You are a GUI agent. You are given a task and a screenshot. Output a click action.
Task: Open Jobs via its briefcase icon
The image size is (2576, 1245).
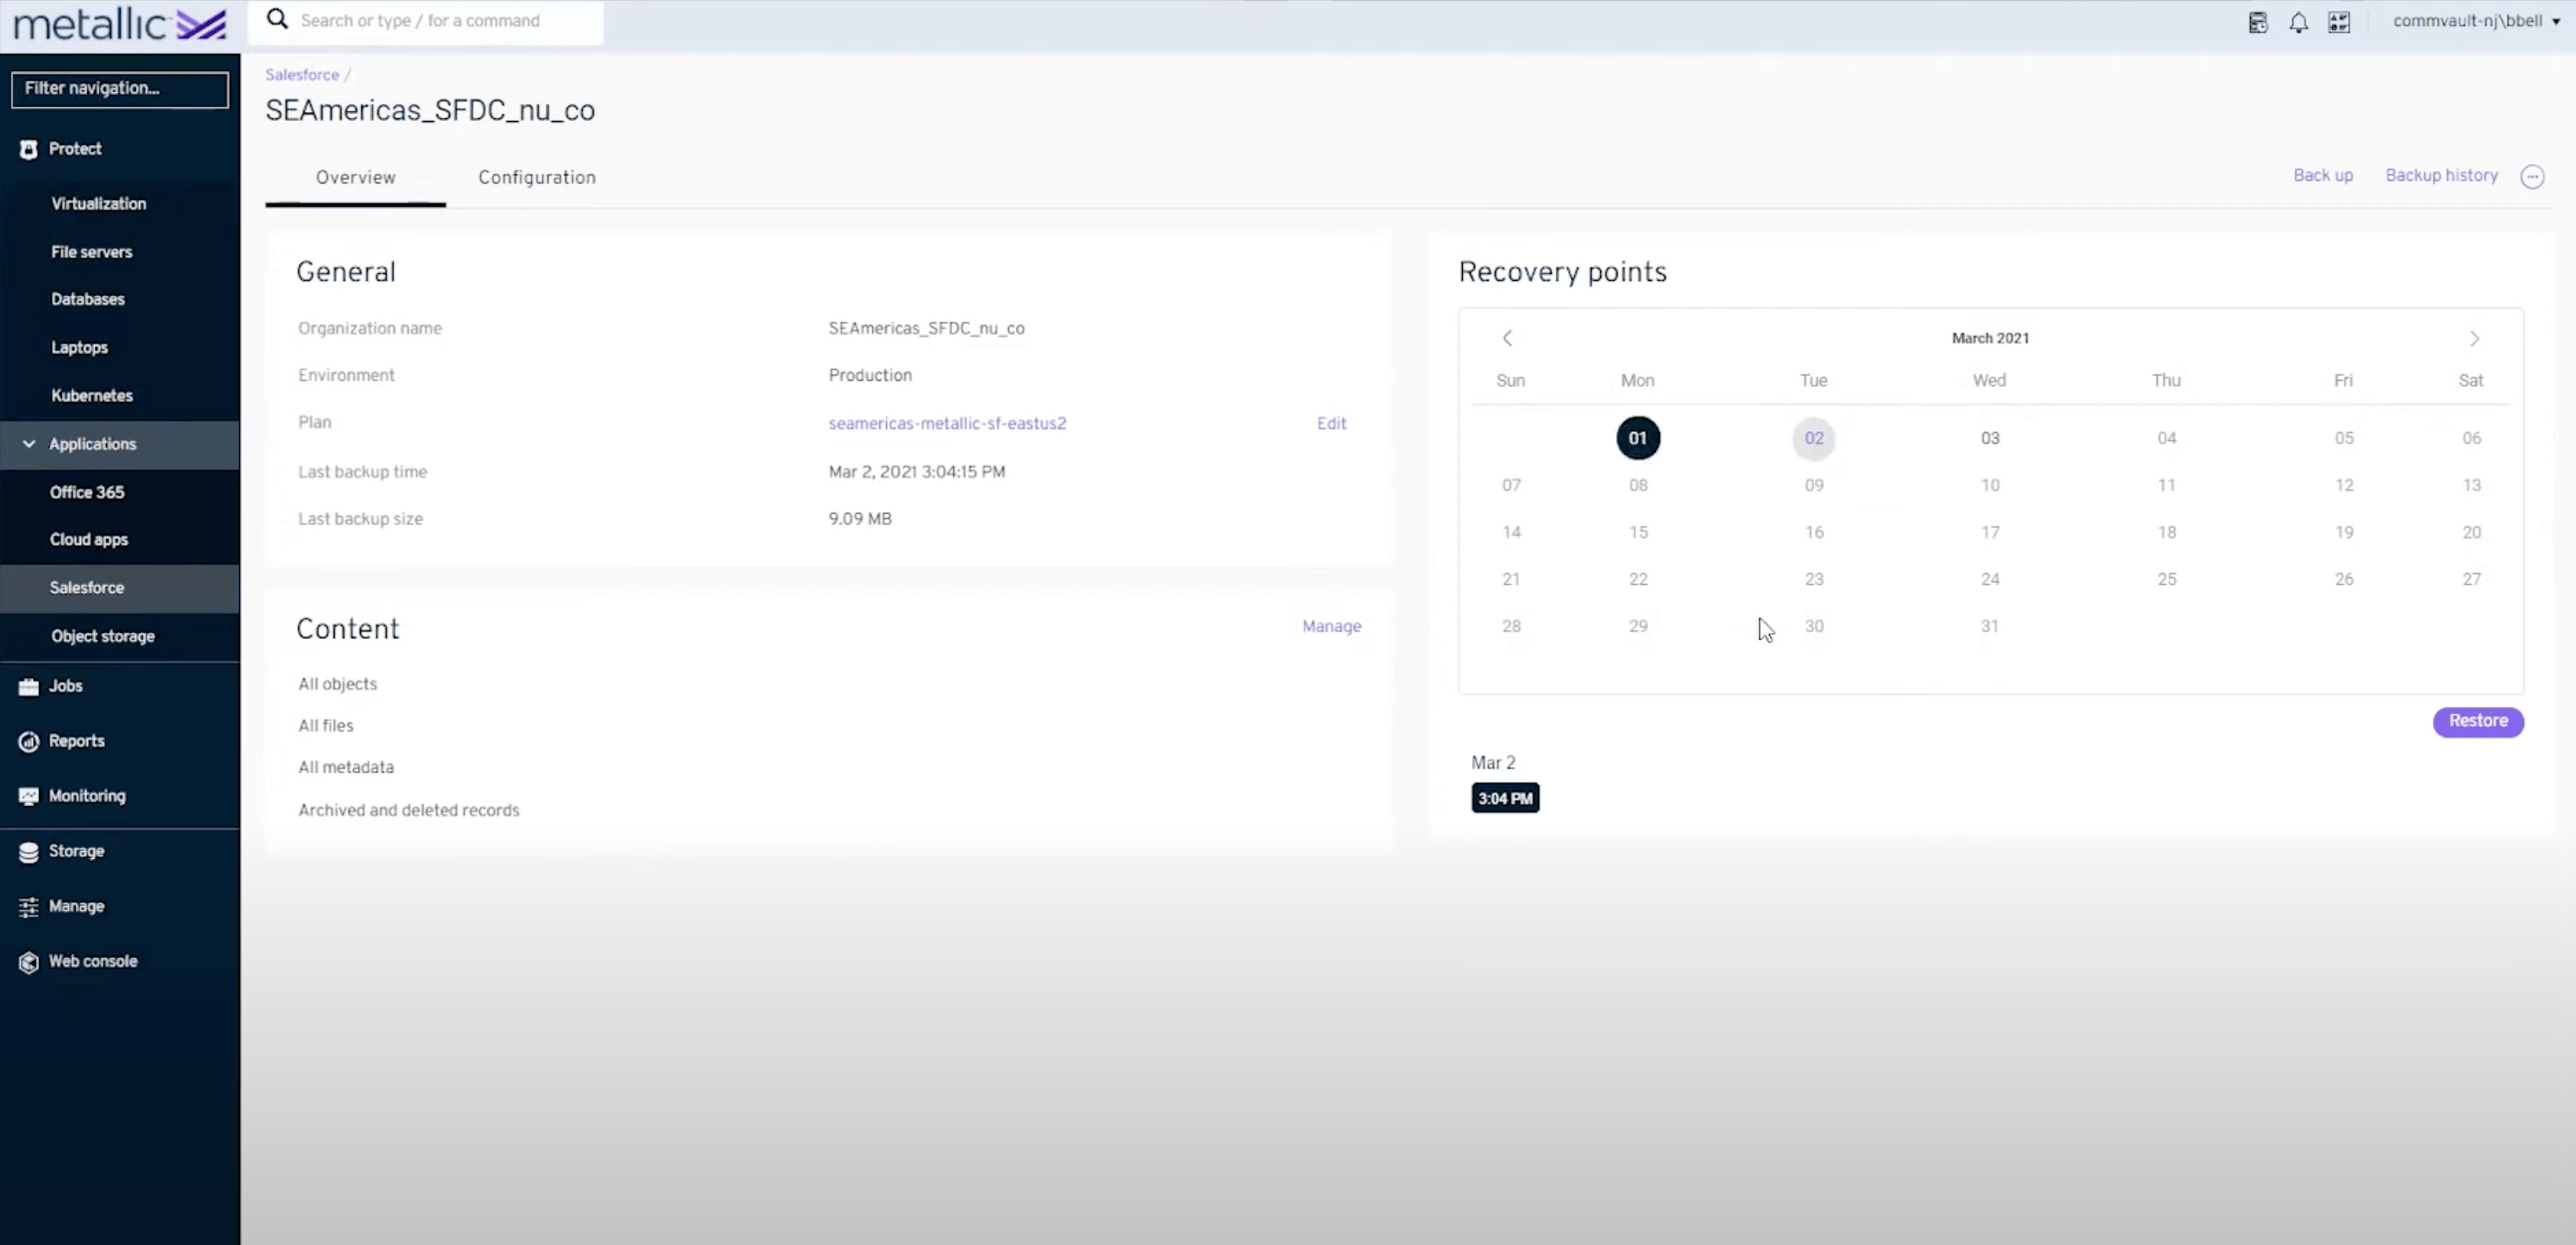tap(29, 686)
